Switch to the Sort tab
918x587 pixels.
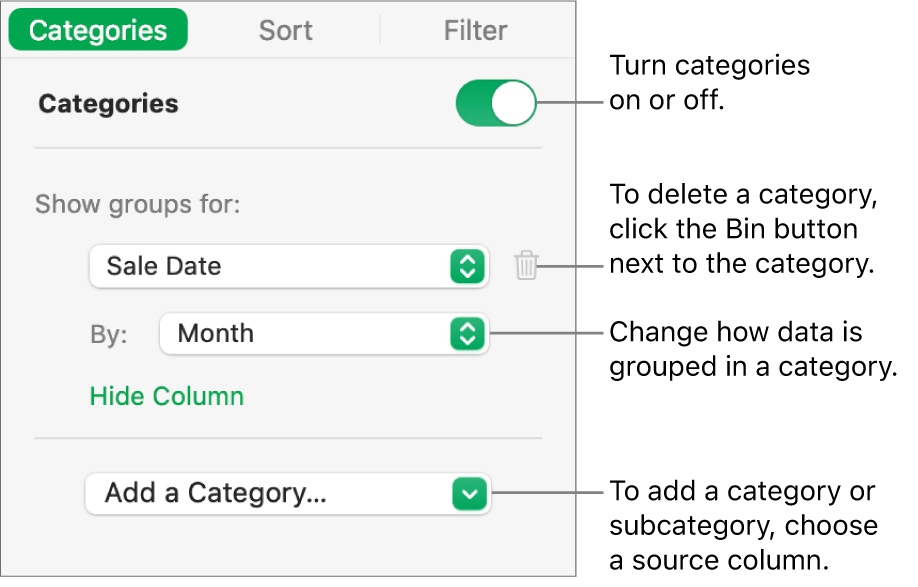coord(285,30)
